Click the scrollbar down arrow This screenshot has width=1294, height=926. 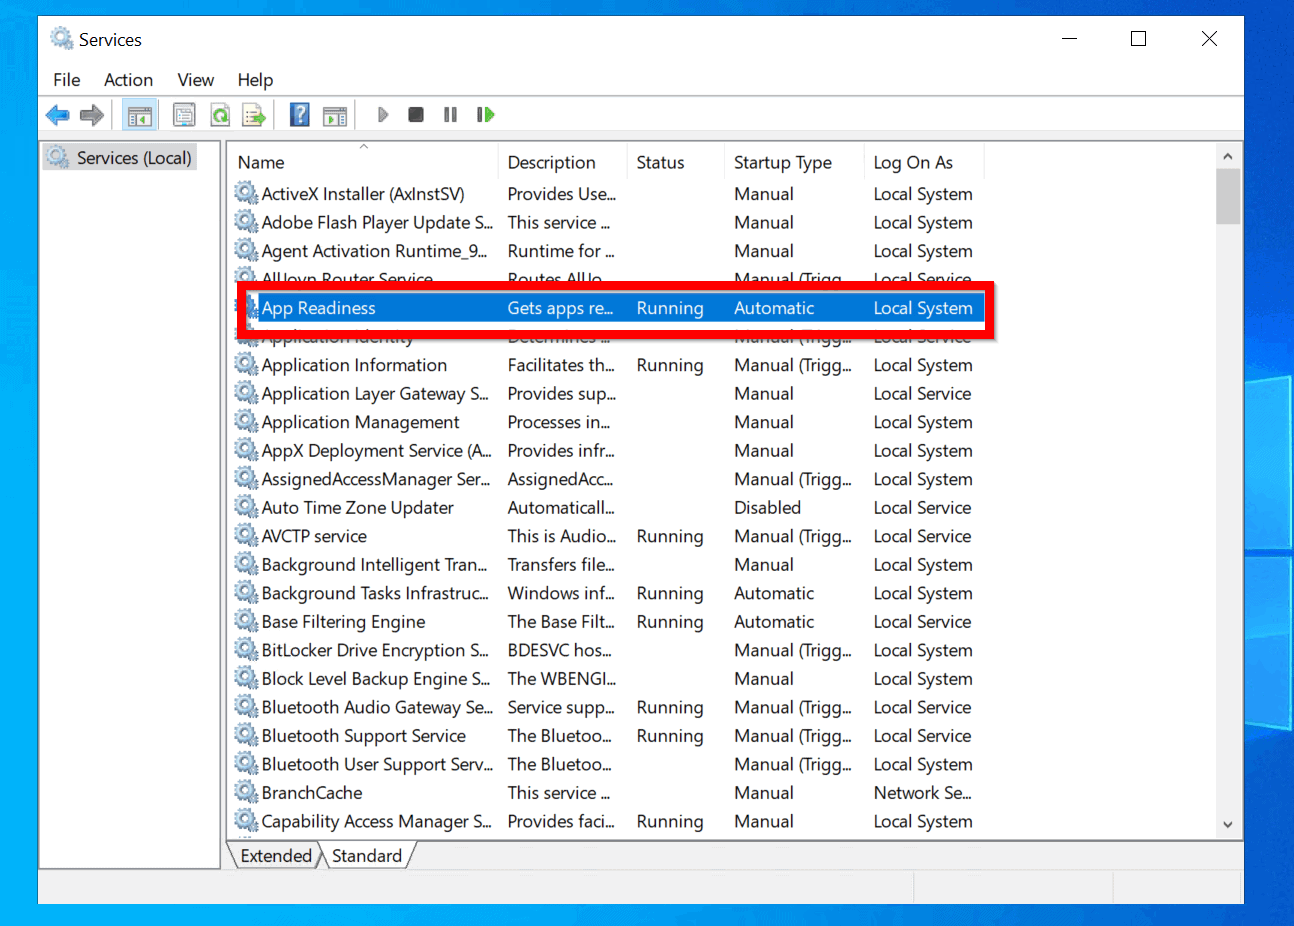tap(1227, 824)
